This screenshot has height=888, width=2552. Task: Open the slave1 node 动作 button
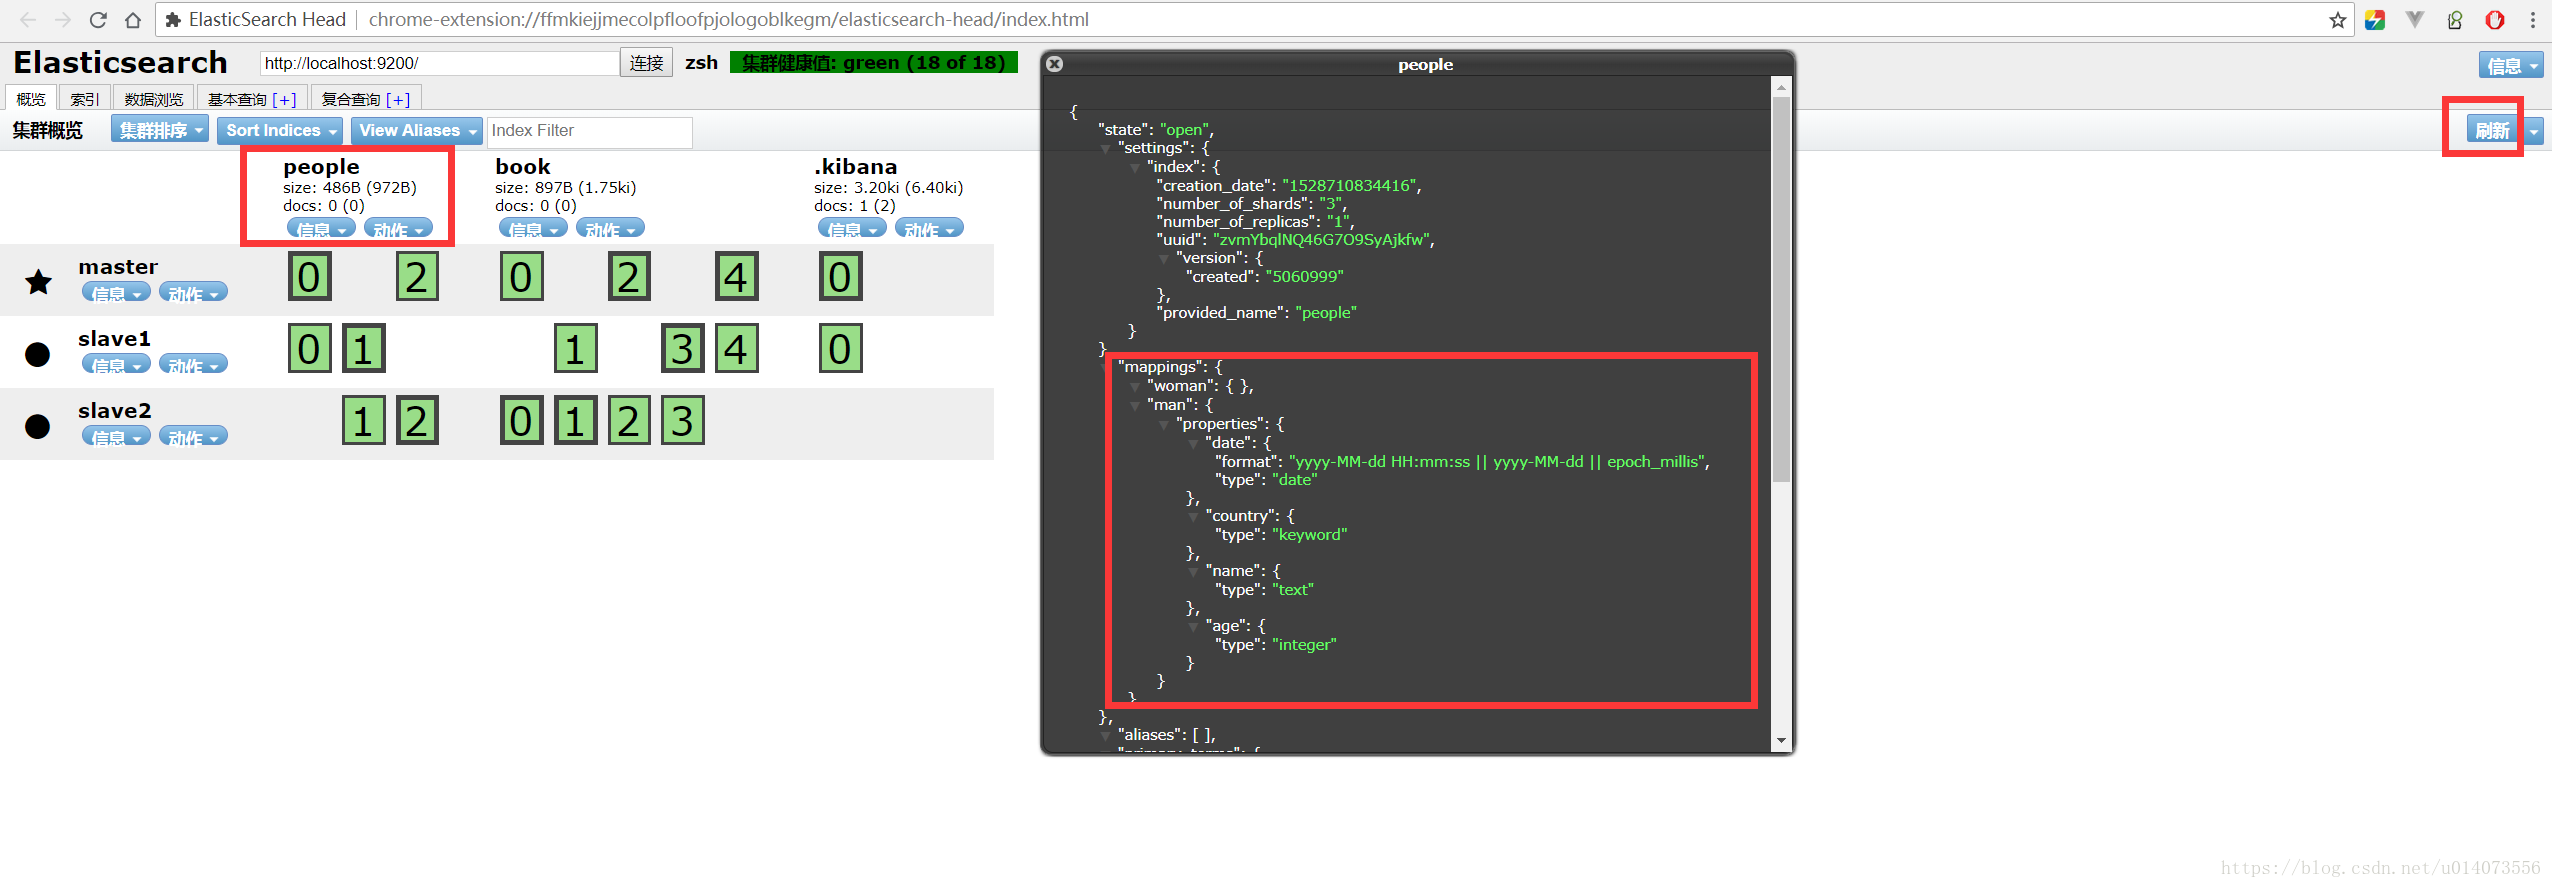click(193, 364)
